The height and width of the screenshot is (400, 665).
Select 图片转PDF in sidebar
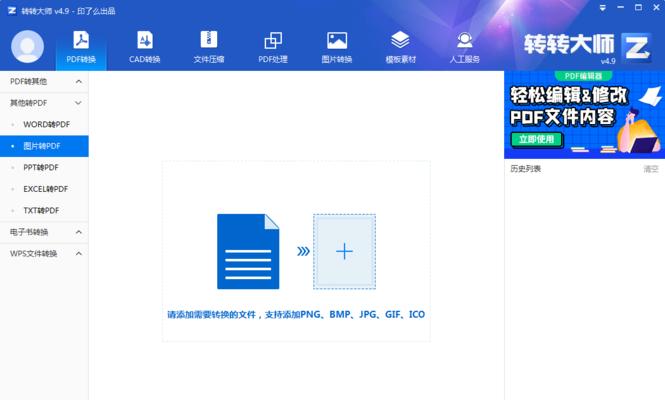click(x=44, y=146)
